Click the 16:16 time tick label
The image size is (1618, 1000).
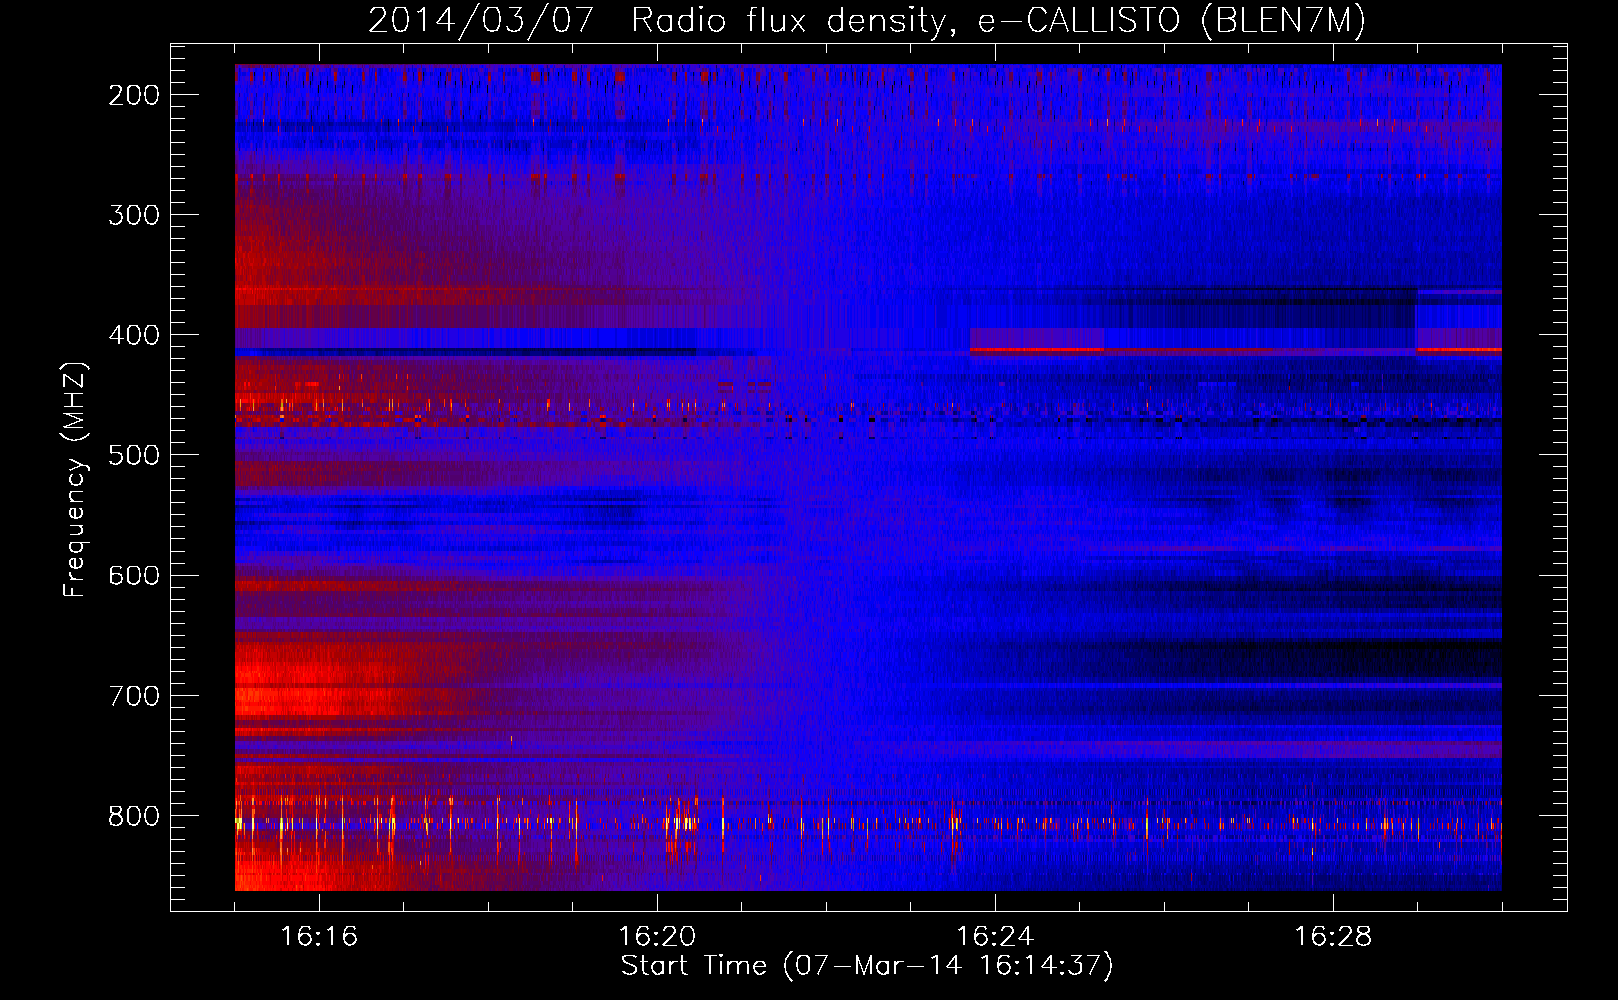point(319,937)
